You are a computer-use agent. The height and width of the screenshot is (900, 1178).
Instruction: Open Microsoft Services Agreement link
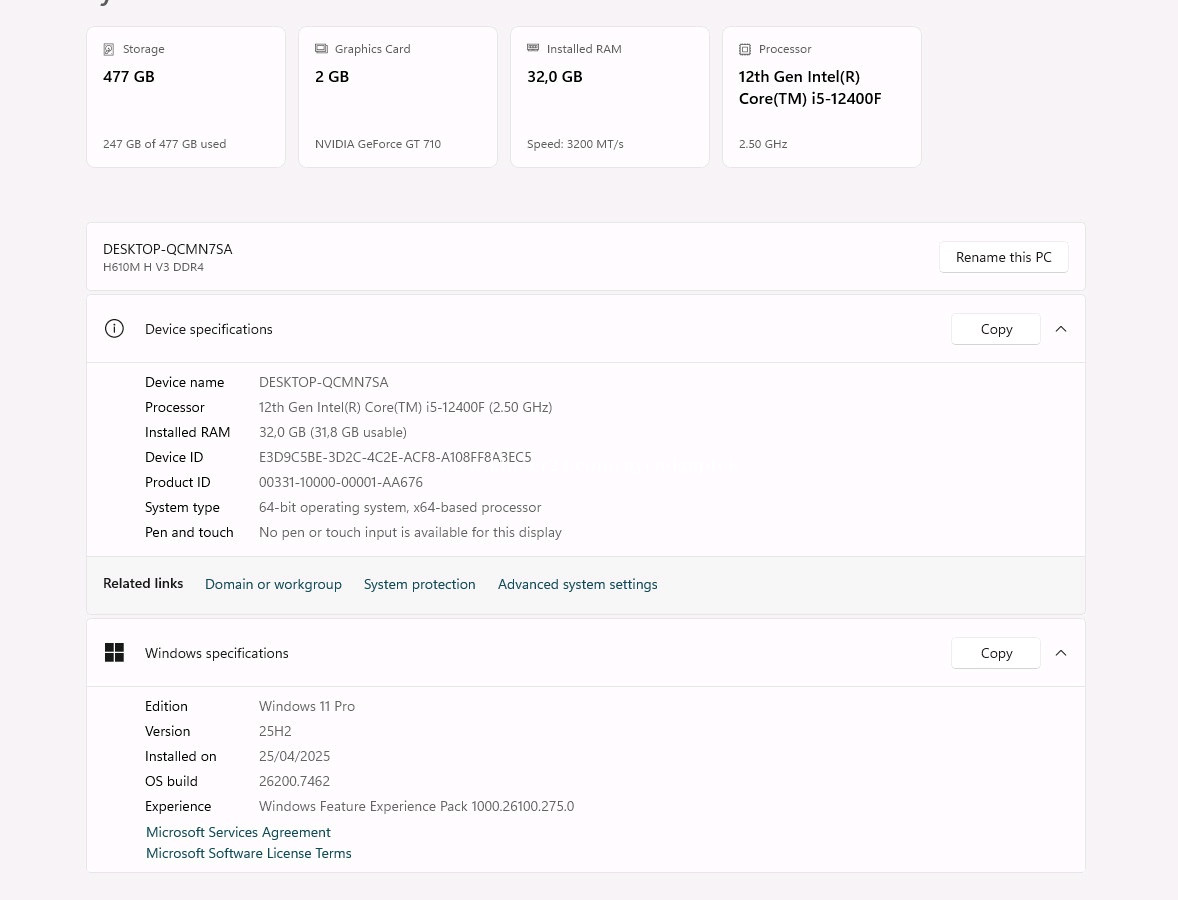click(238, 832)
